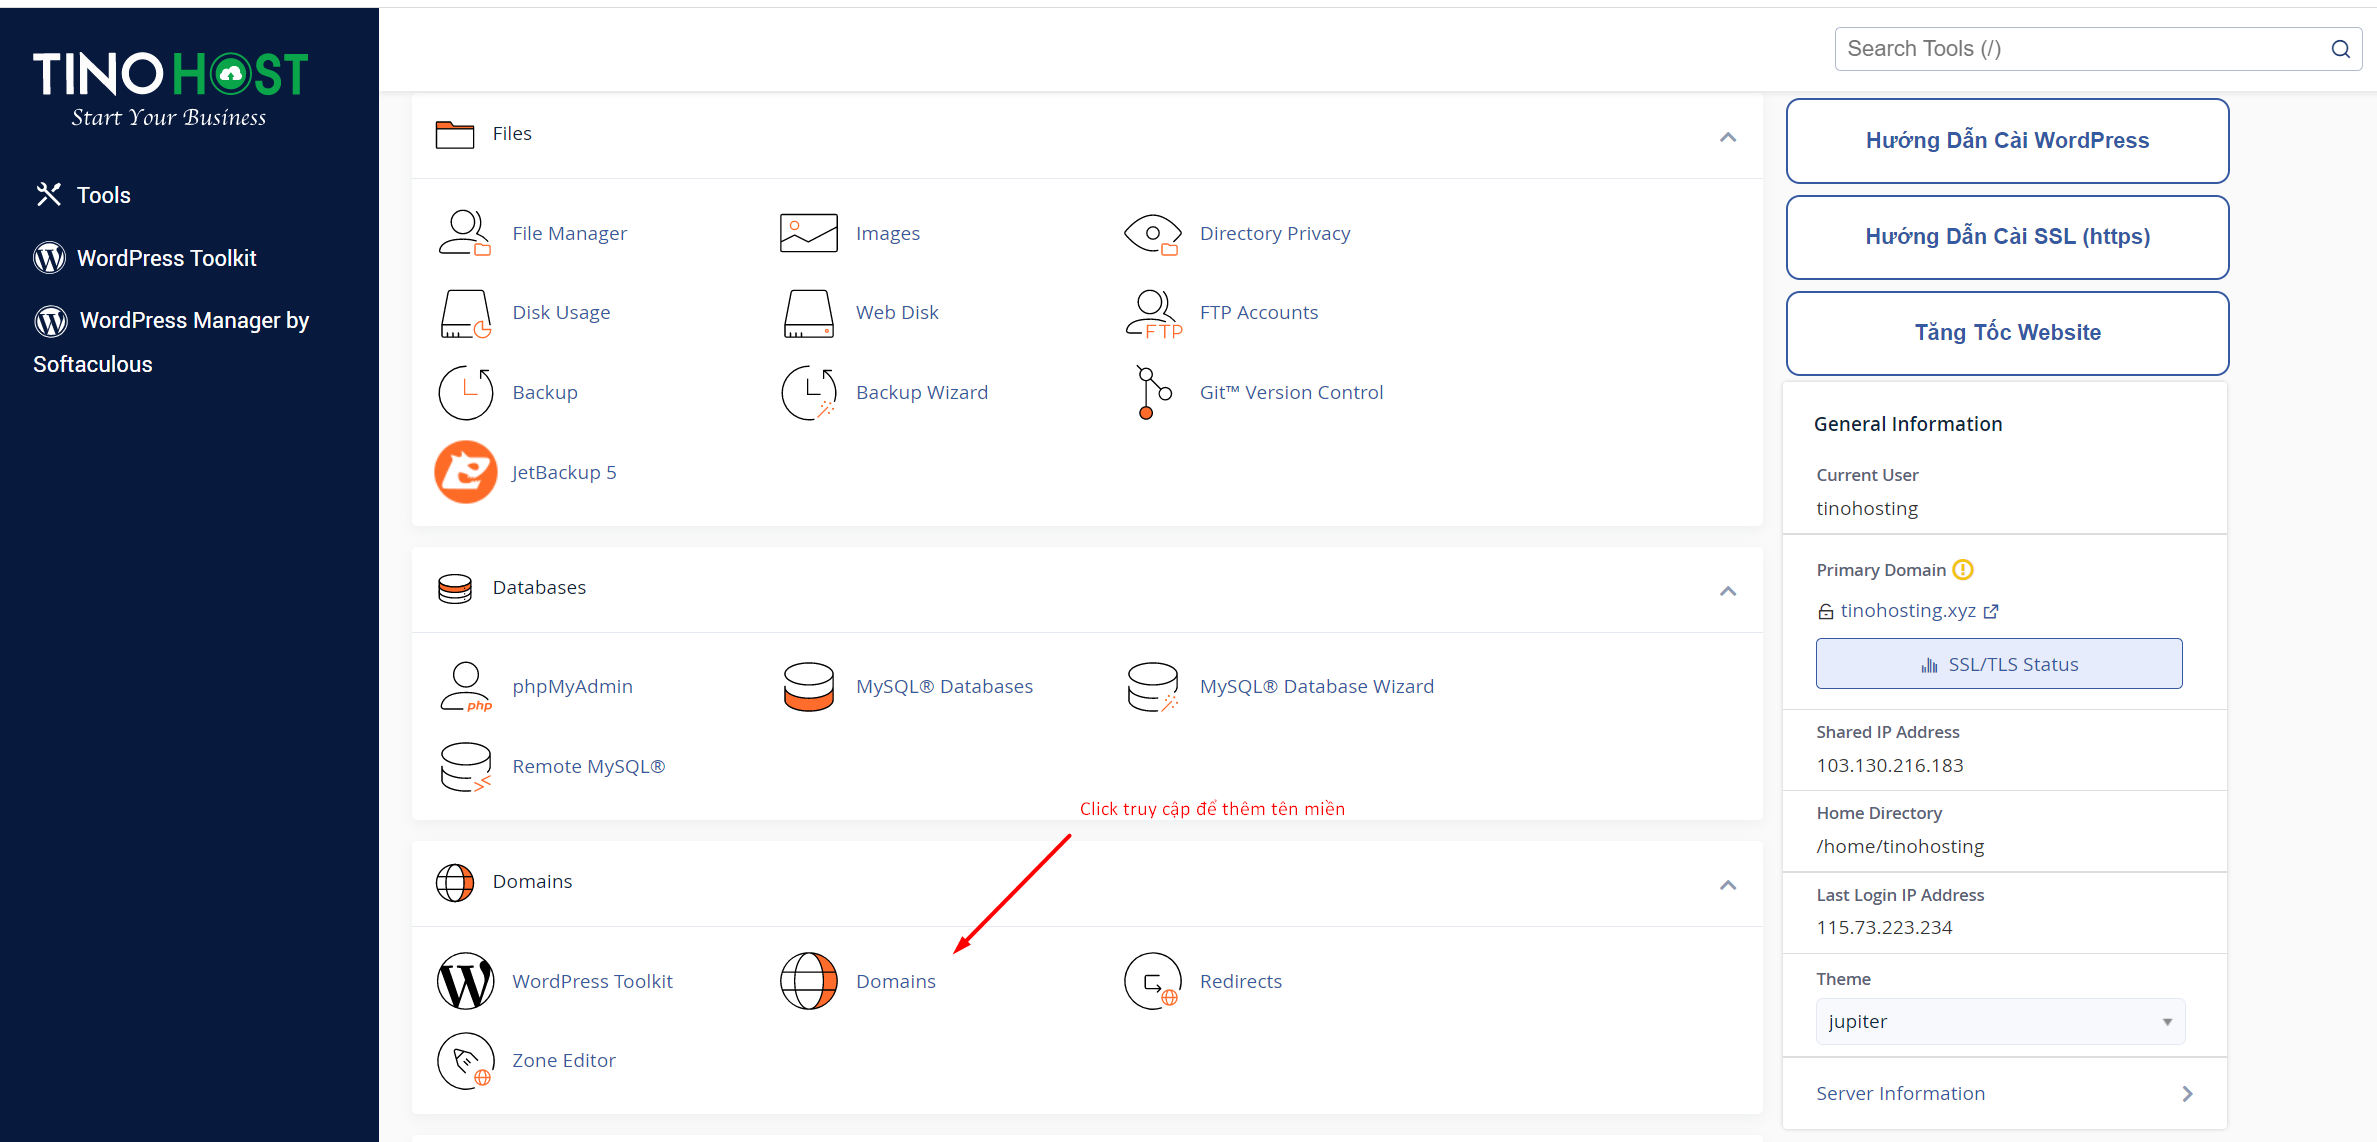Click the General Information heading
The width and height of the screenshot is (2377, 1142).
tap(1908, 424)
